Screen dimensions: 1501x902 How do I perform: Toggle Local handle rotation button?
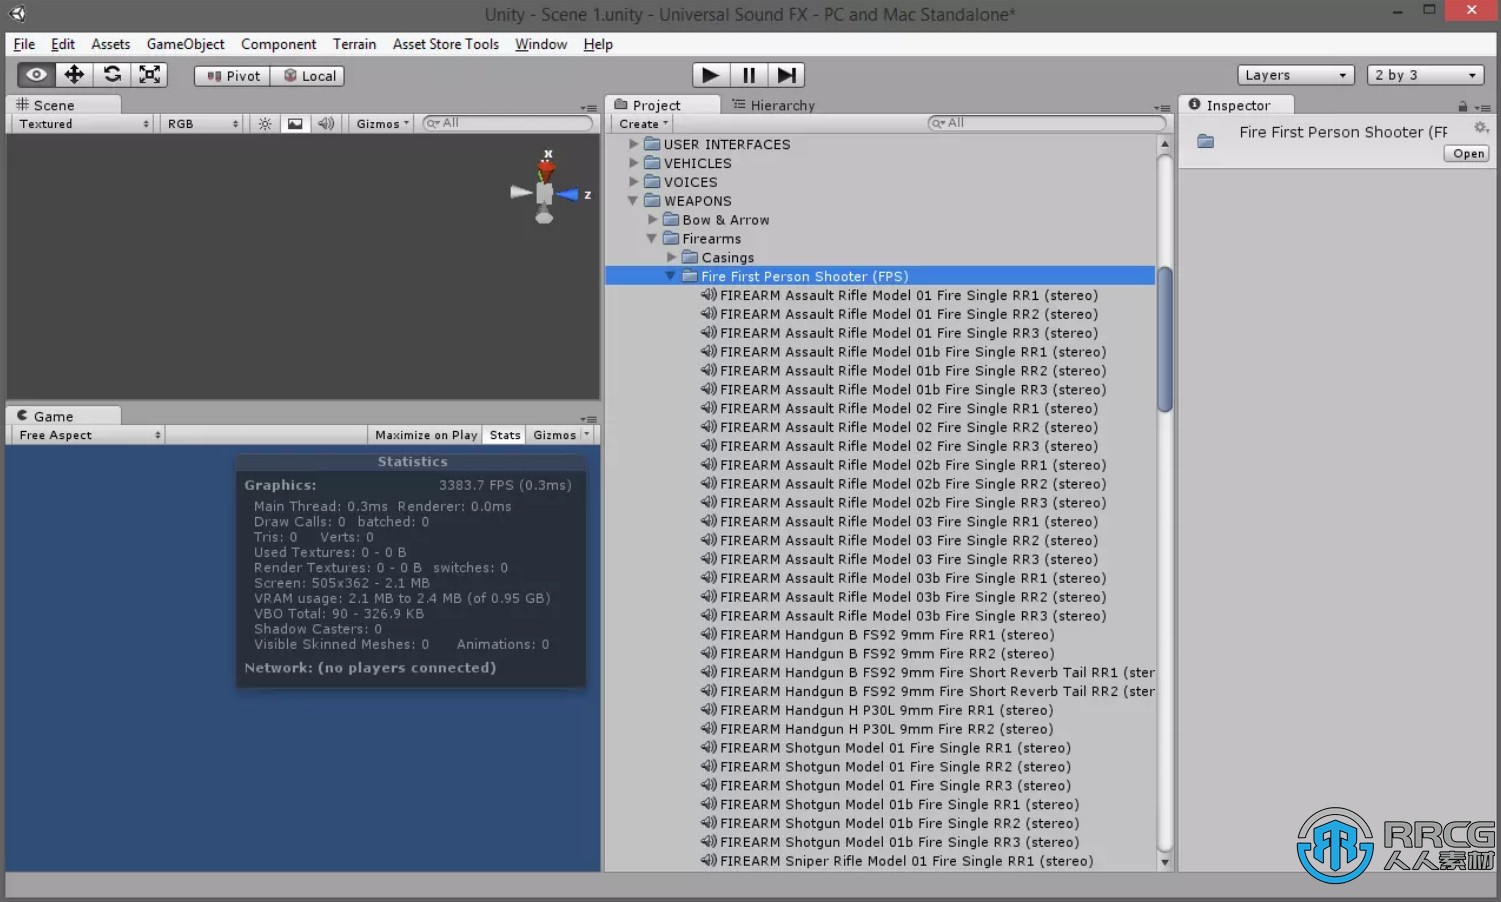pos(308,76)
